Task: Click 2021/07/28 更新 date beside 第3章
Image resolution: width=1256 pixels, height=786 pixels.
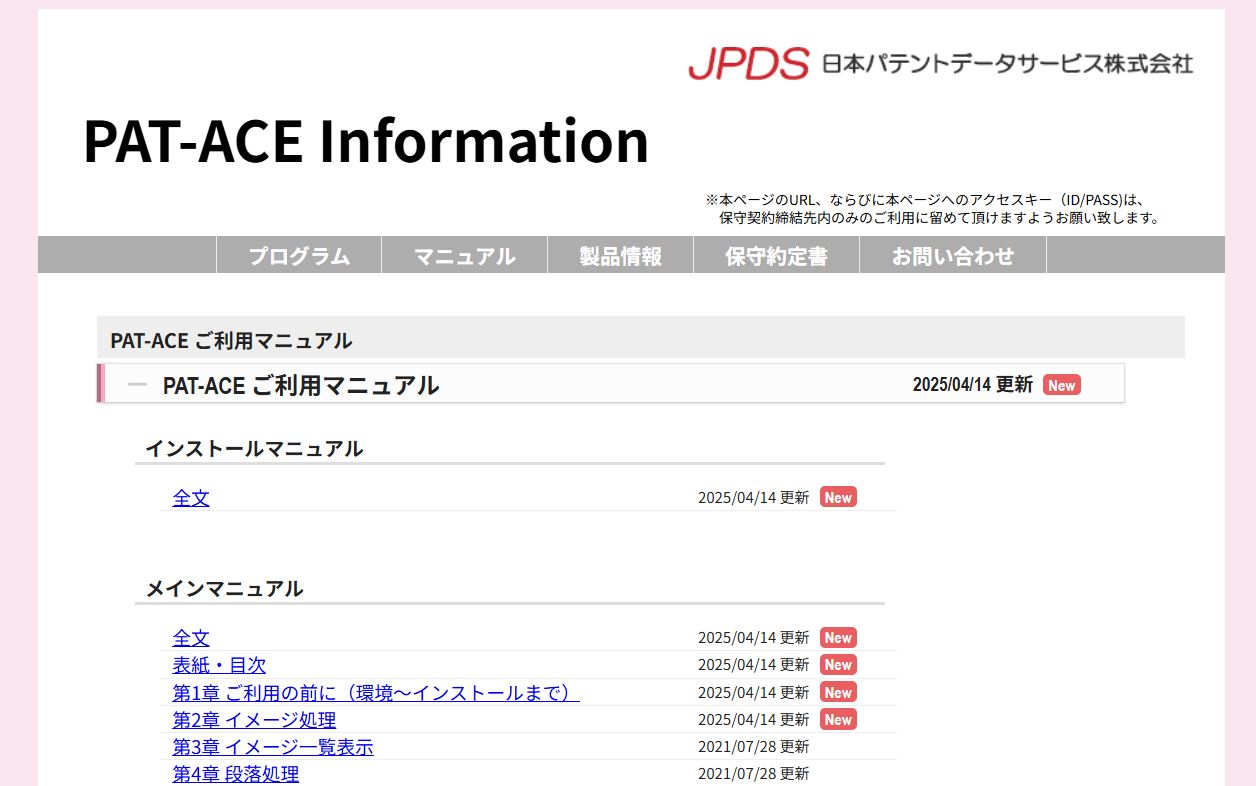Action: tap(753, 746)
